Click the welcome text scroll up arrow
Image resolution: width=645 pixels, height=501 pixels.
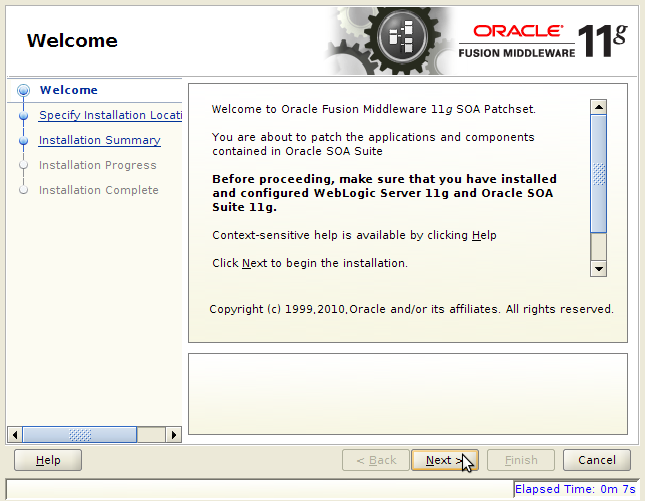coord(599,107)
